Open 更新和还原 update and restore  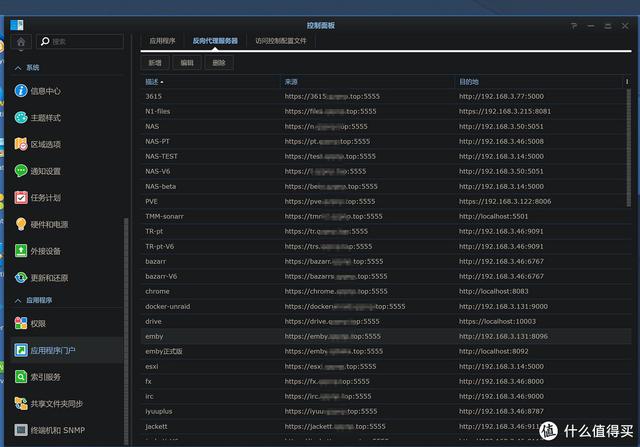click(x=22, y=277)
